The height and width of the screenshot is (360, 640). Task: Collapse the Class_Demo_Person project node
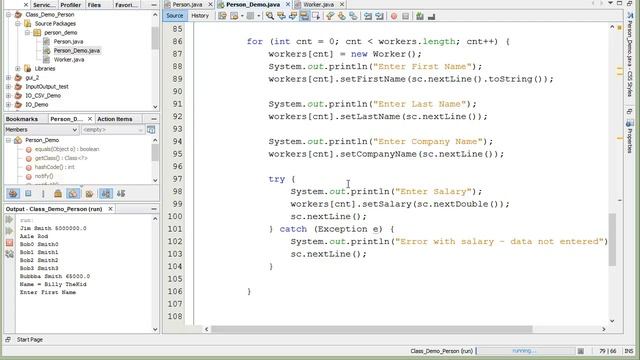[x=9, y=14]
